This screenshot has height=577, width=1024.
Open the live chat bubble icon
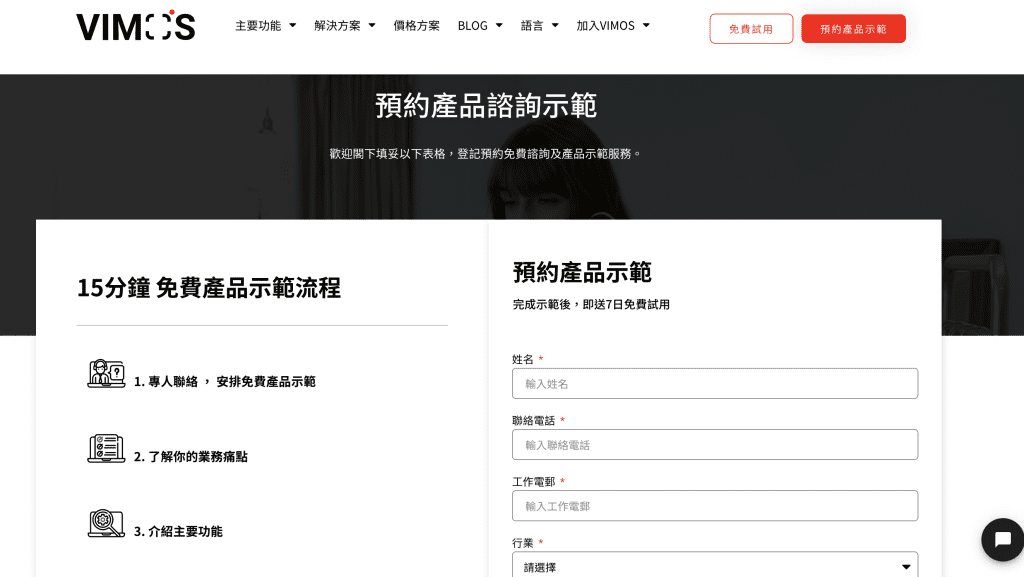click(x=1002, y=539)
